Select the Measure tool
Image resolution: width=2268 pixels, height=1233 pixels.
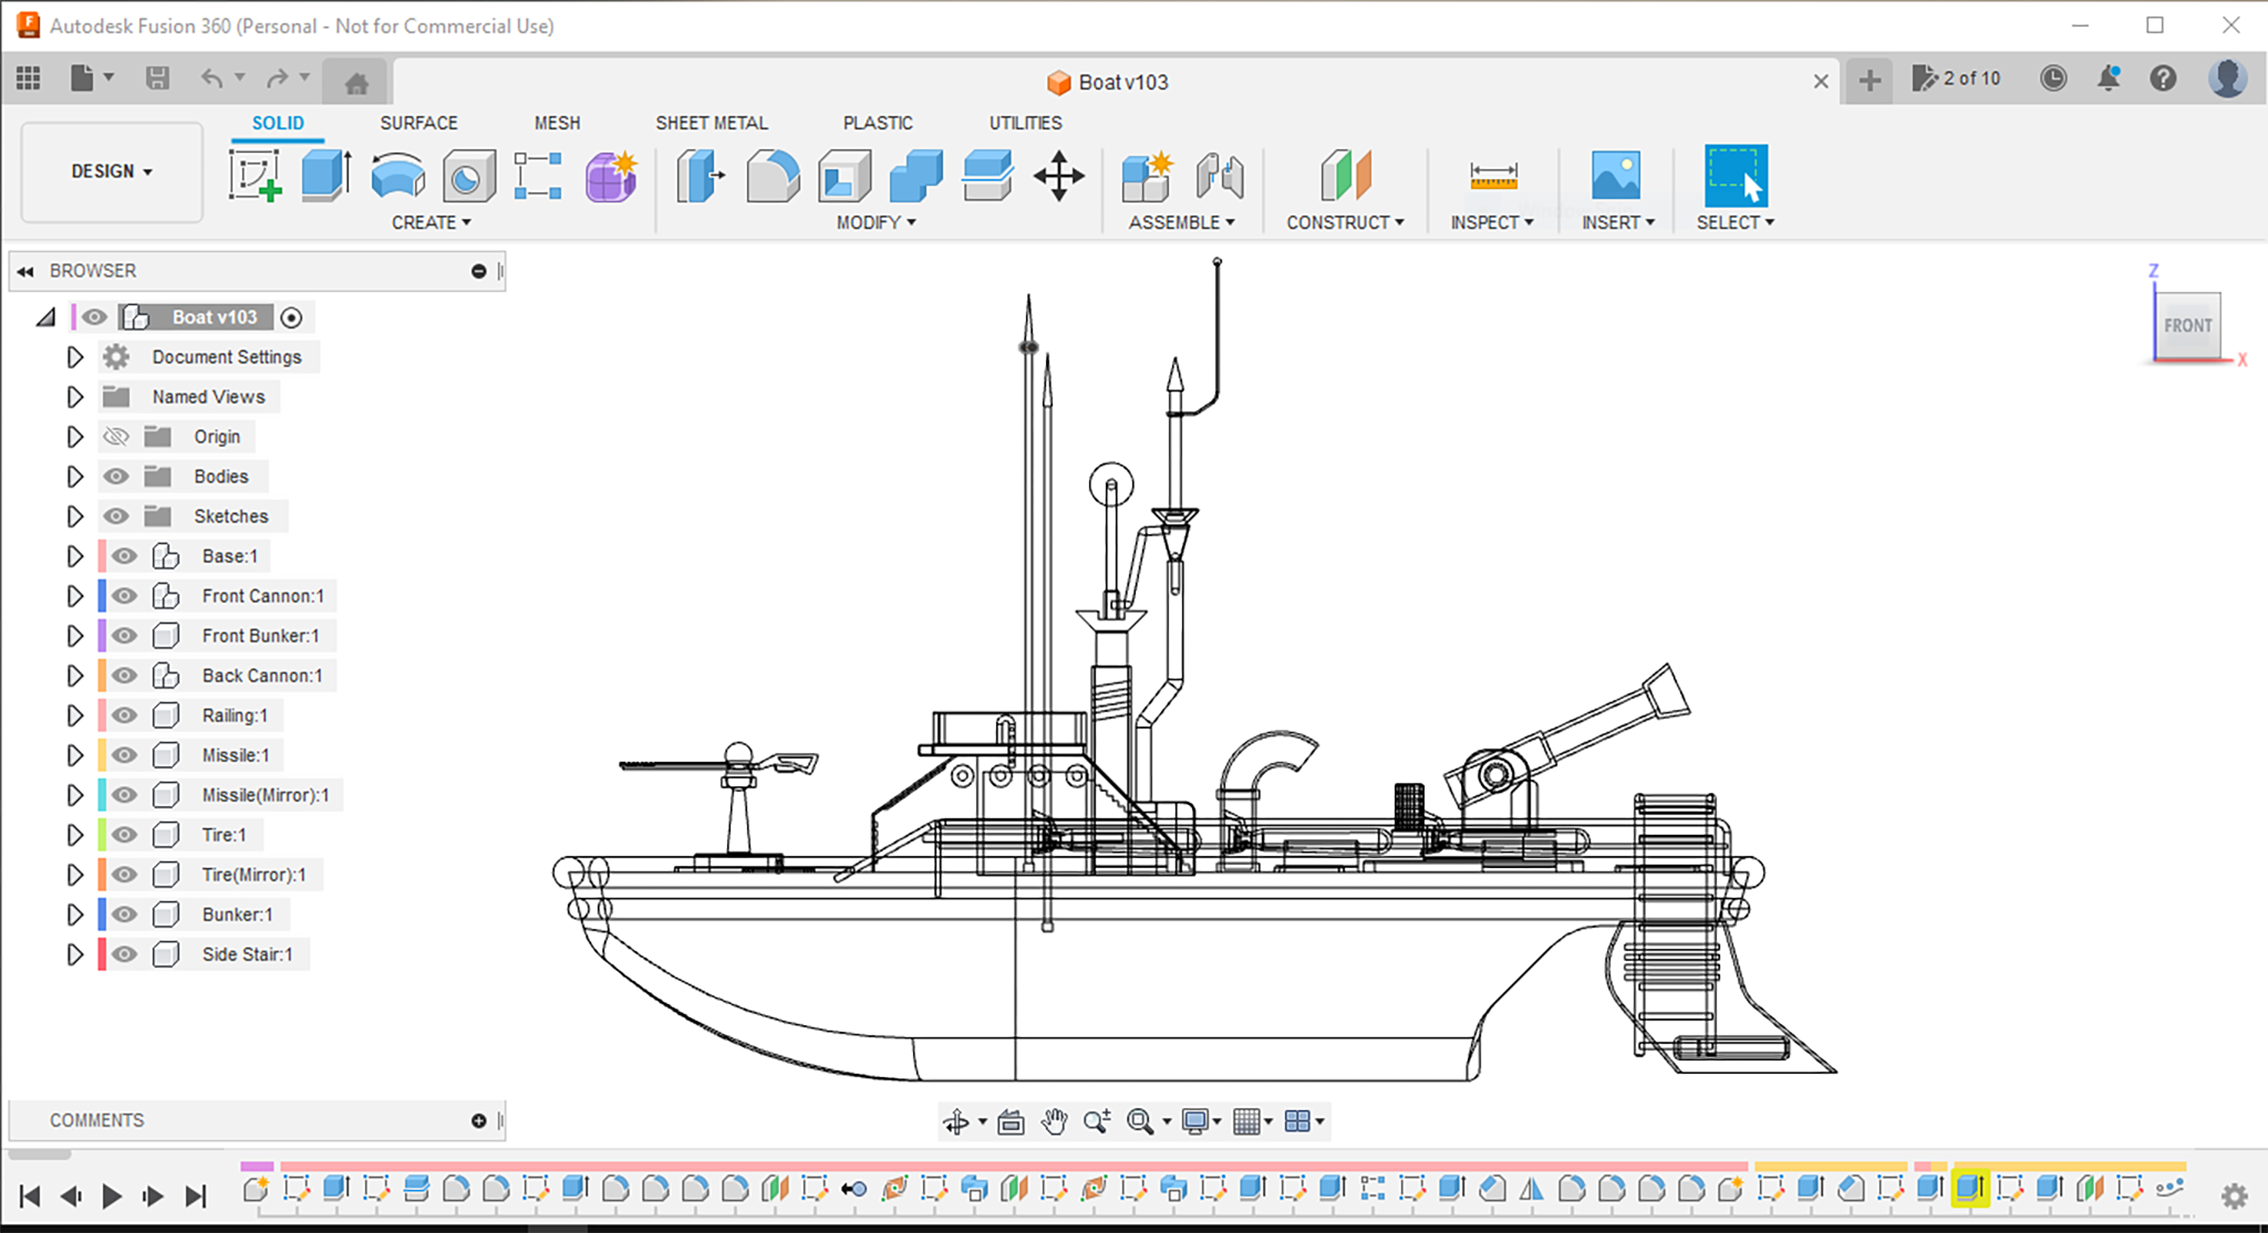1493,176
